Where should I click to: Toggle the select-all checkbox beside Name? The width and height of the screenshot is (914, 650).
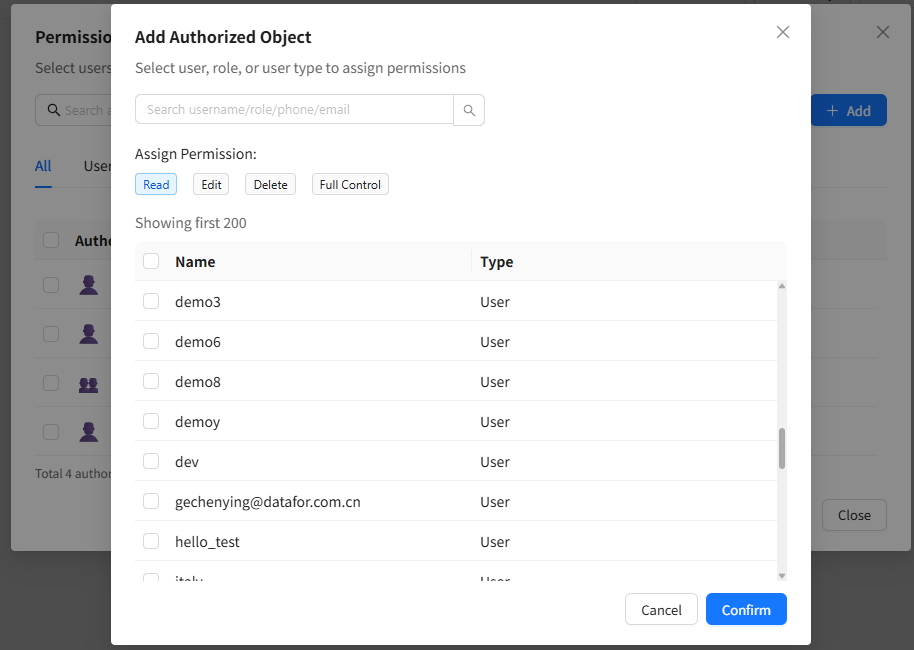(151, 261)
